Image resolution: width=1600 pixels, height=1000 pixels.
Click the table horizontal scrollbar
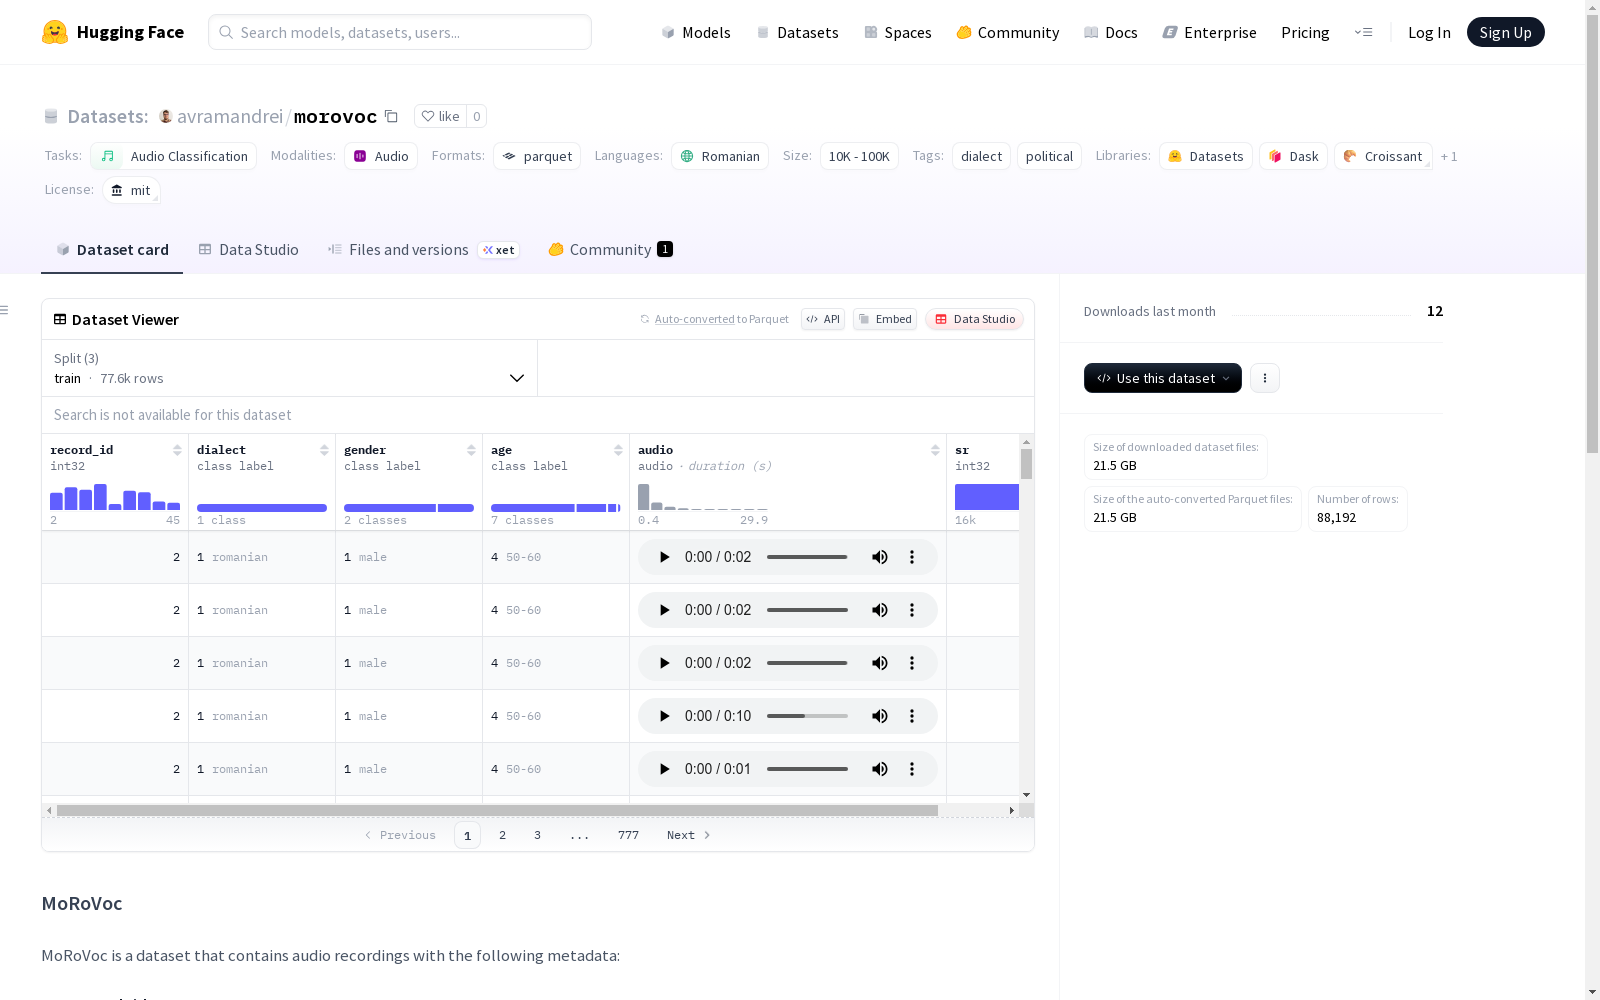point(497,810)
